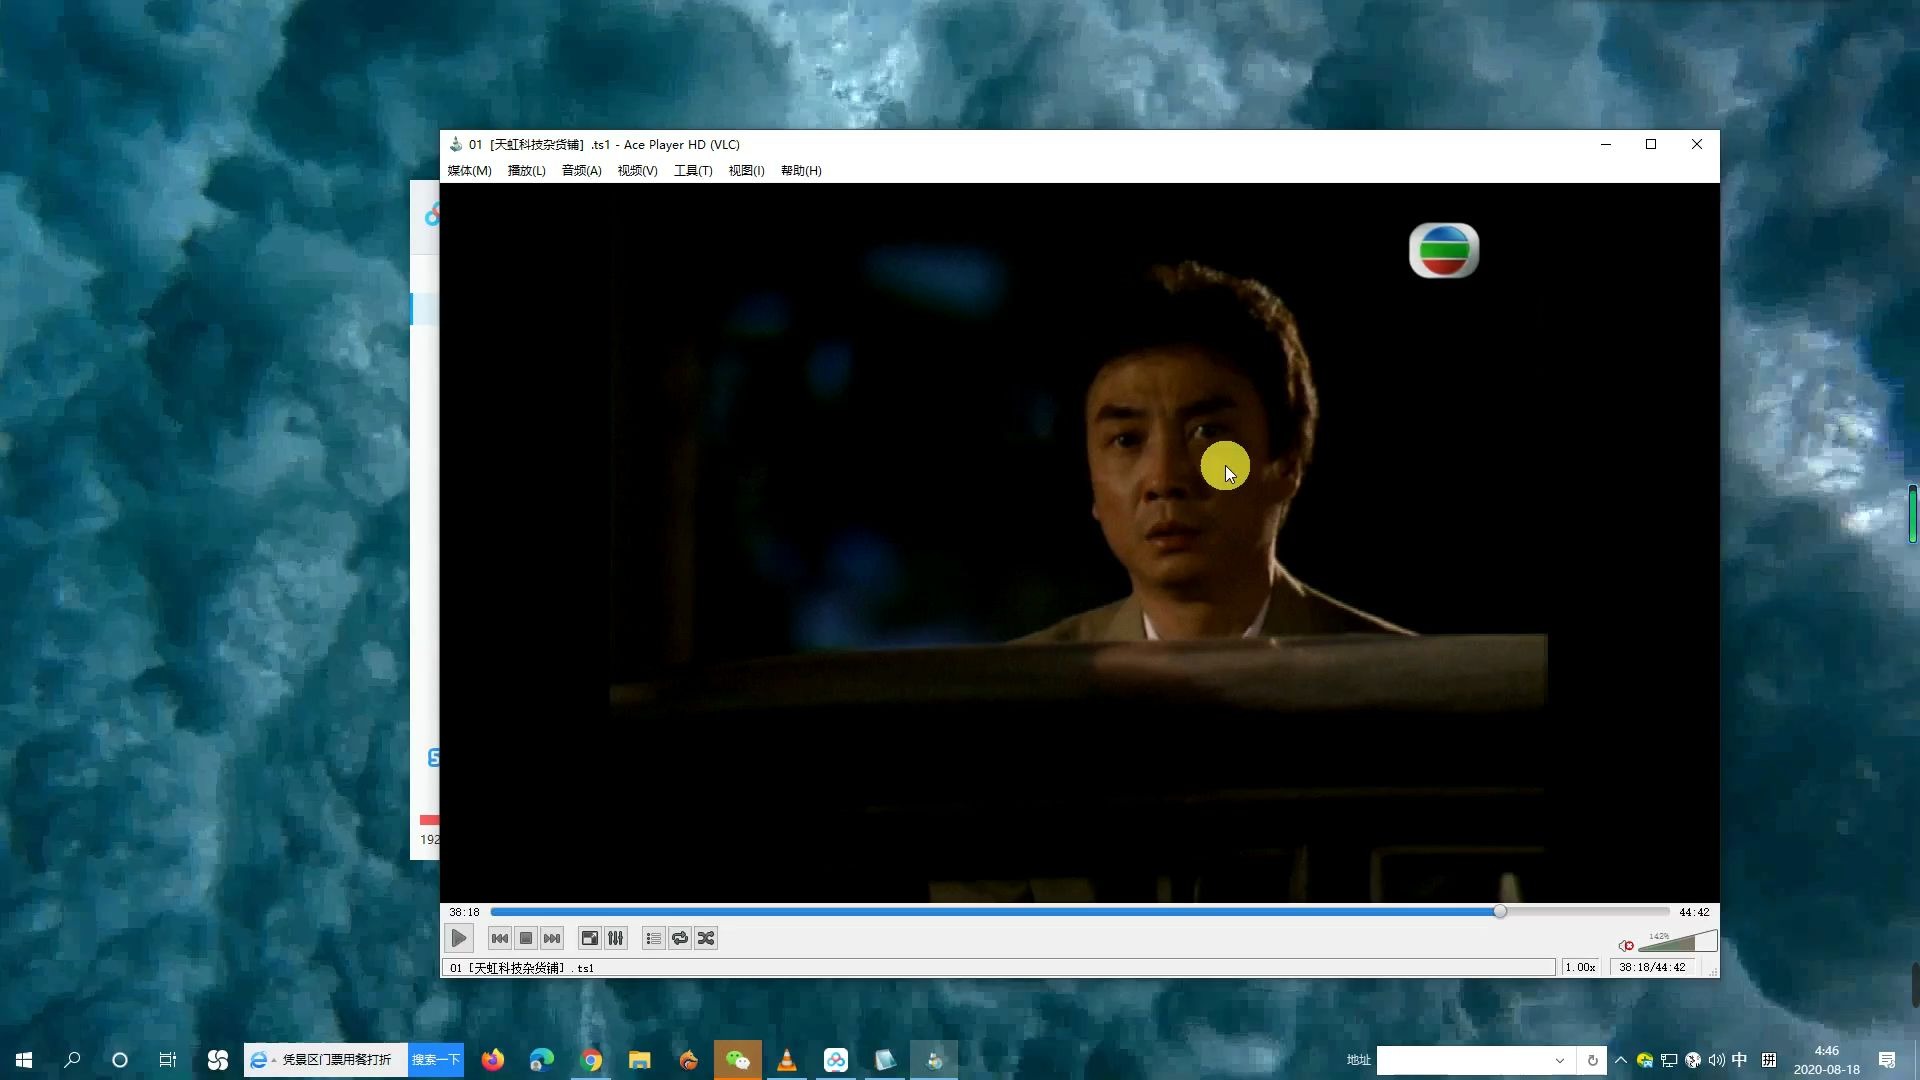
Task: Open the 视频(V) menu
Action: (x=637, y=171)
